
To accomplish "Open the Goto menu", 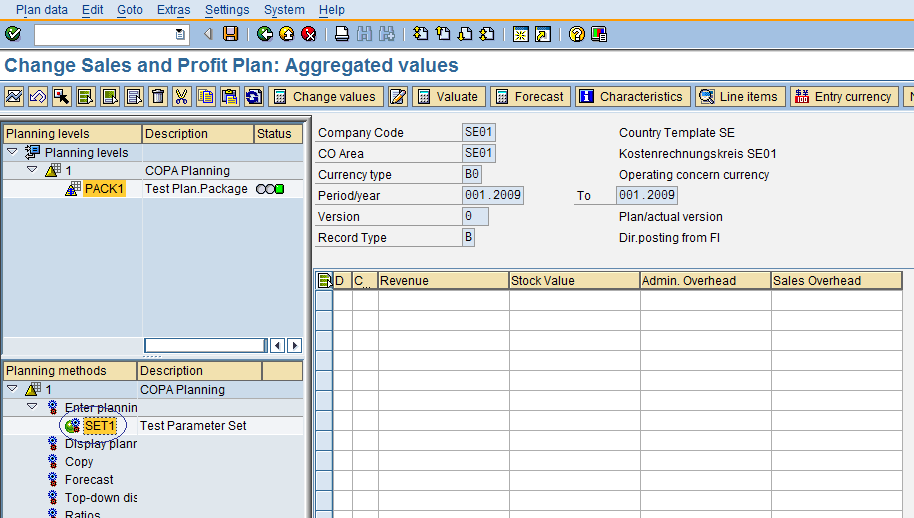I will (130, 10).
